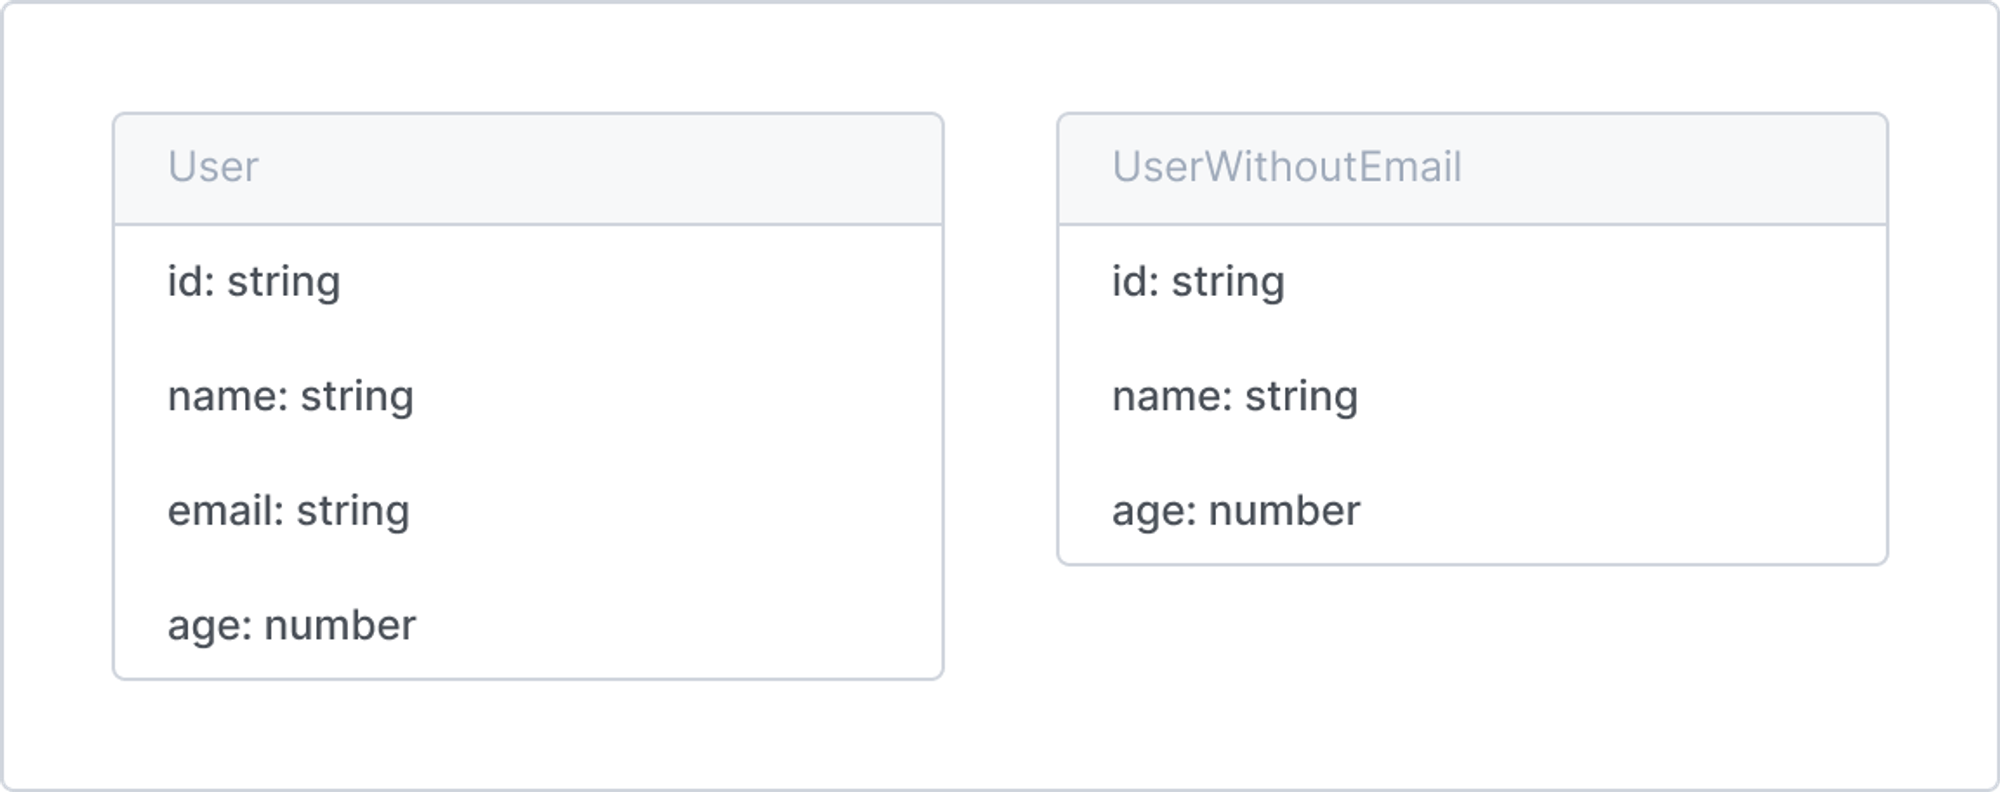Click string type of the email field
Screen dimensions: 2000x792
pos(353,512)
